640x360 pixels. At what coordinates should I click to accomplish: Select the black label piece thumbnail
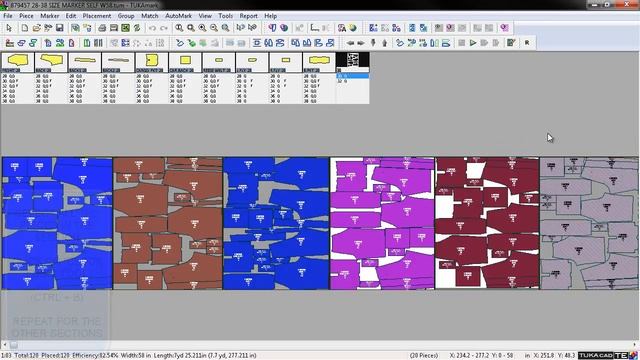click(x=353, y=62)
